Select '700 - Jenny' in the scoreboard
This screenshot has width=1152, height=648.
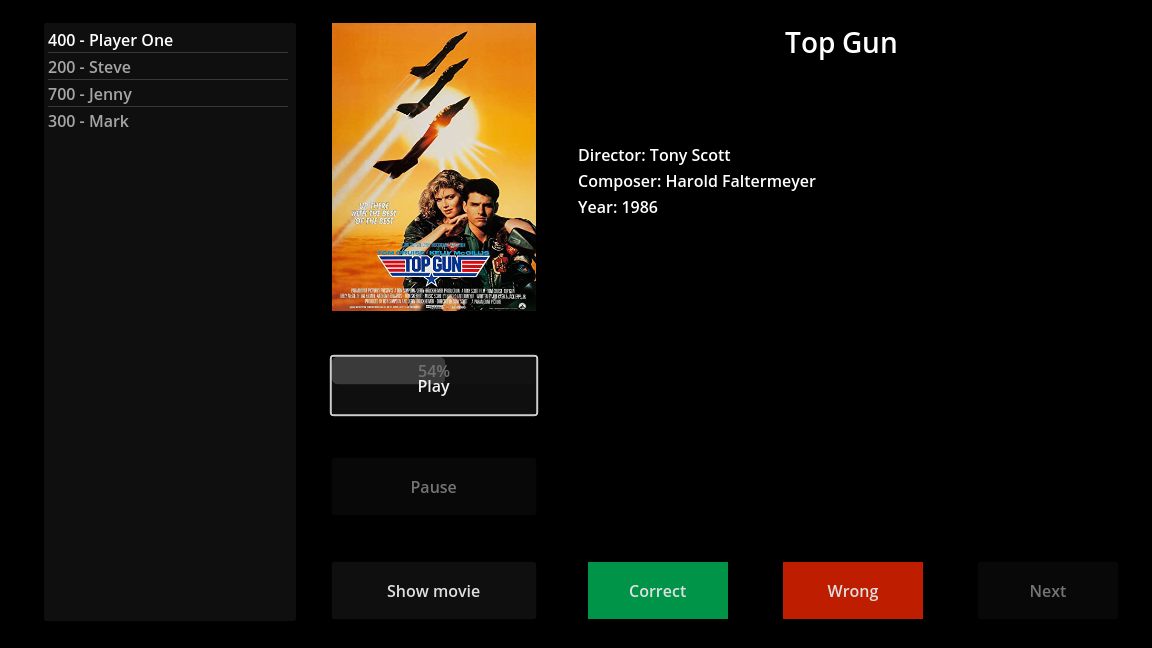coord(168,94)
